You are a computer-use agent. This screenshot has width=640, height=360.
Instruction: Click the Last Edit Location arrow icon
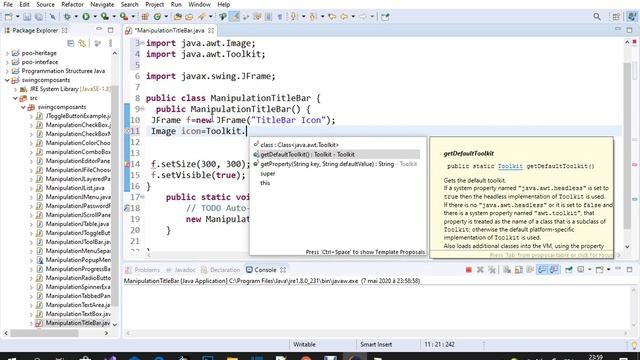332,17
